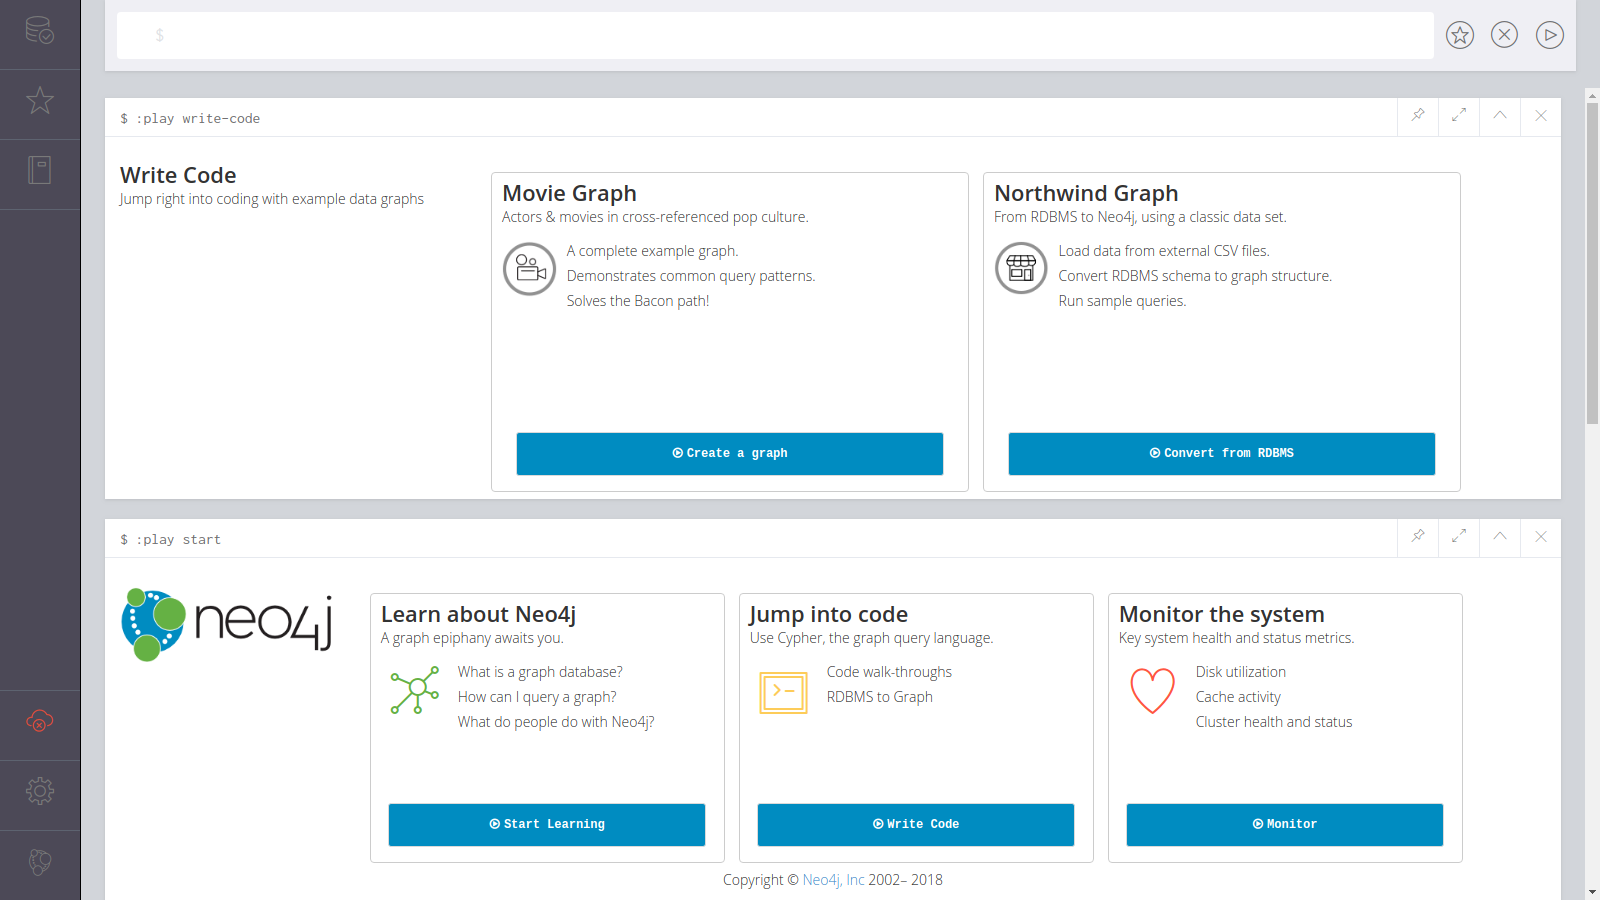
Task: Click the Create a graph button
Action: coord(730,453)
